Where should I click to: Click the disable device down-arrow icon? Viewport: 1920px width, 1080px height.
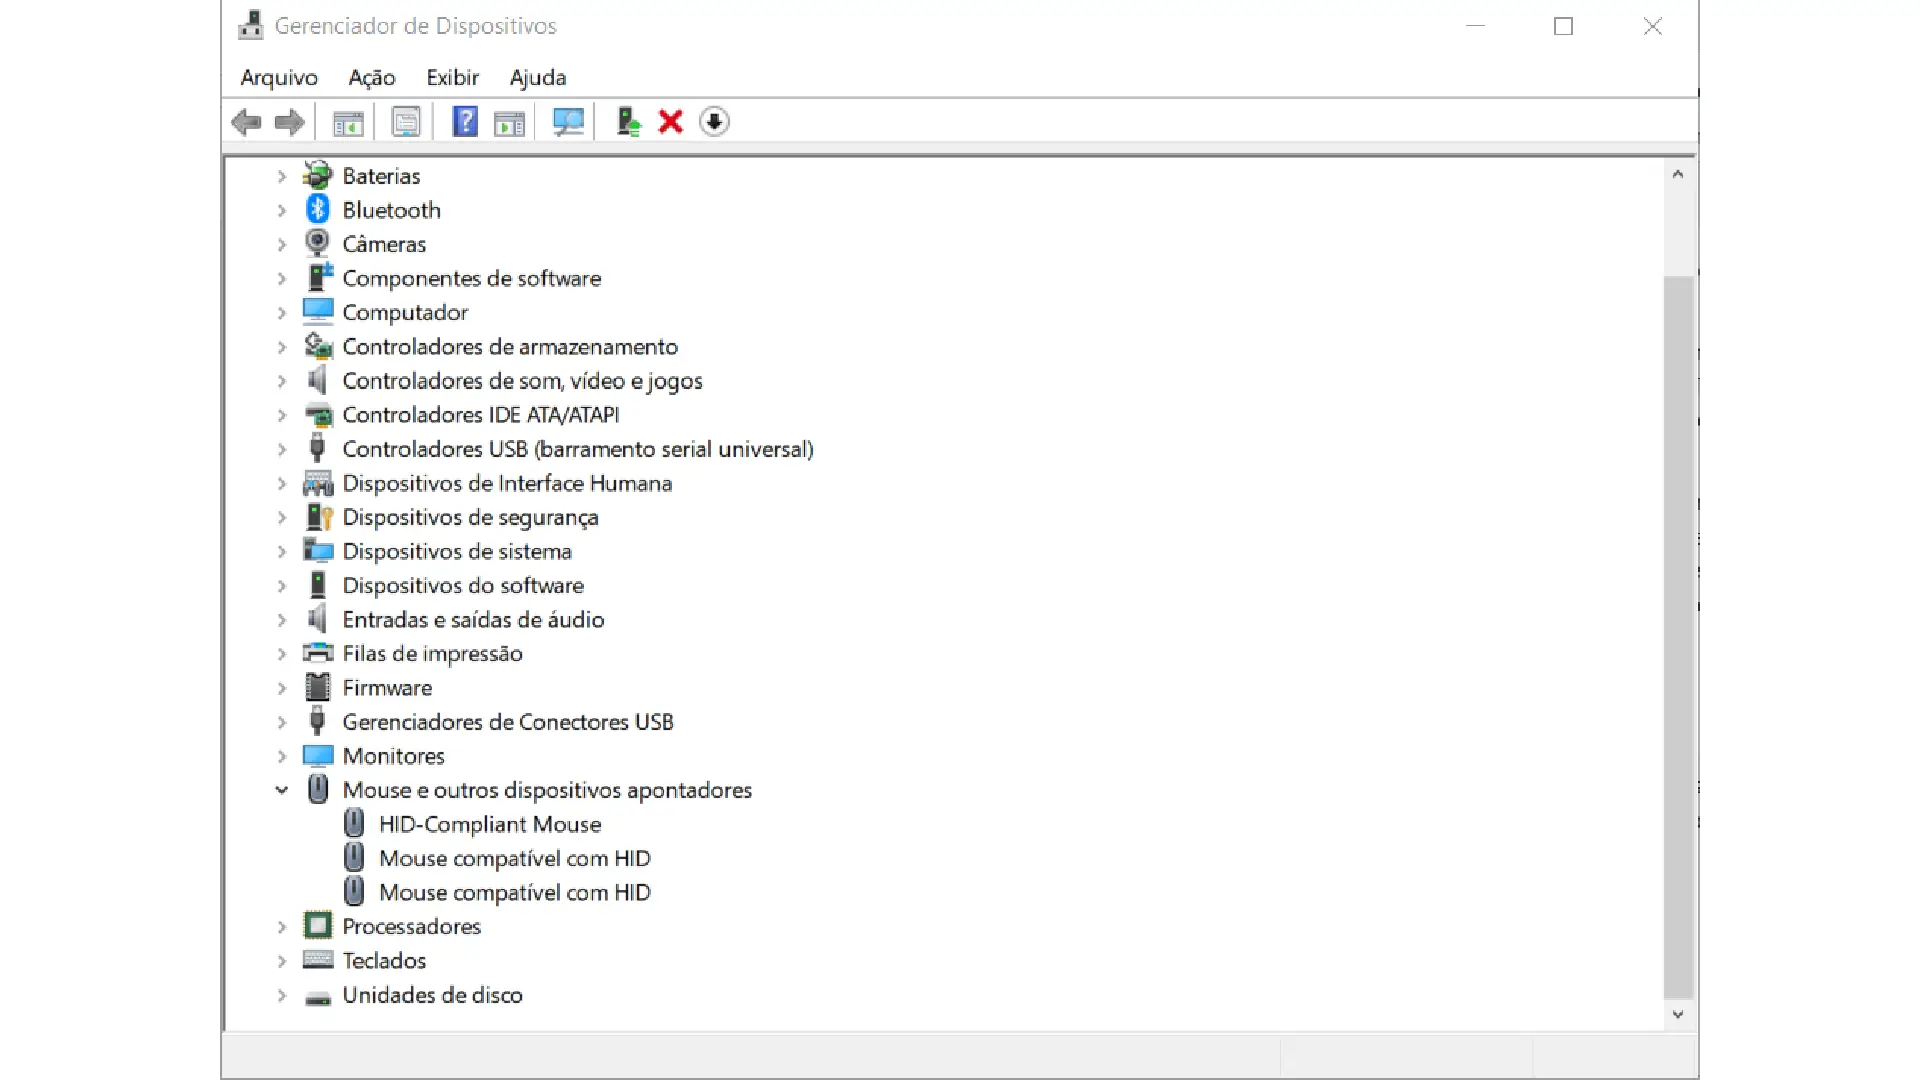coord(714,122)
